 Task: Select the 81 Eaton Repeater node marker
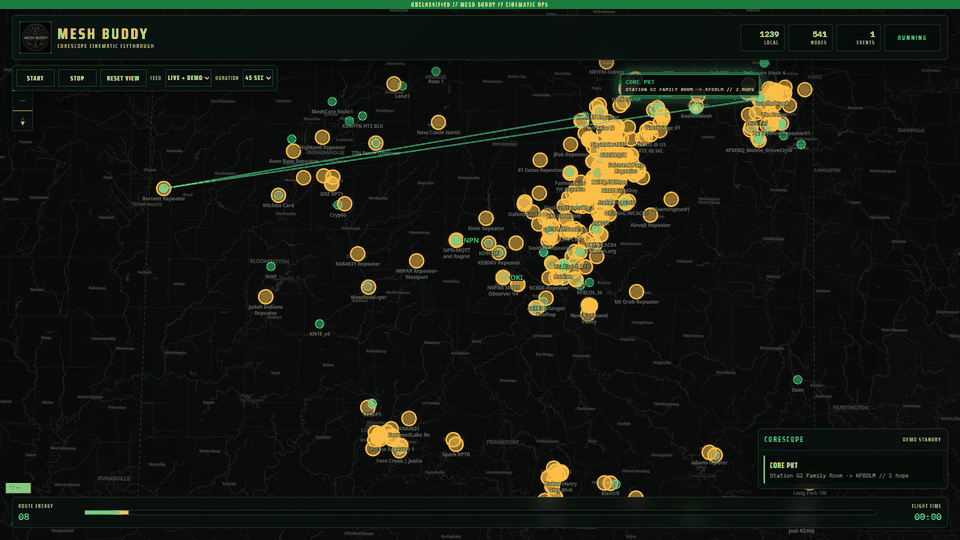tap(540, 160)
